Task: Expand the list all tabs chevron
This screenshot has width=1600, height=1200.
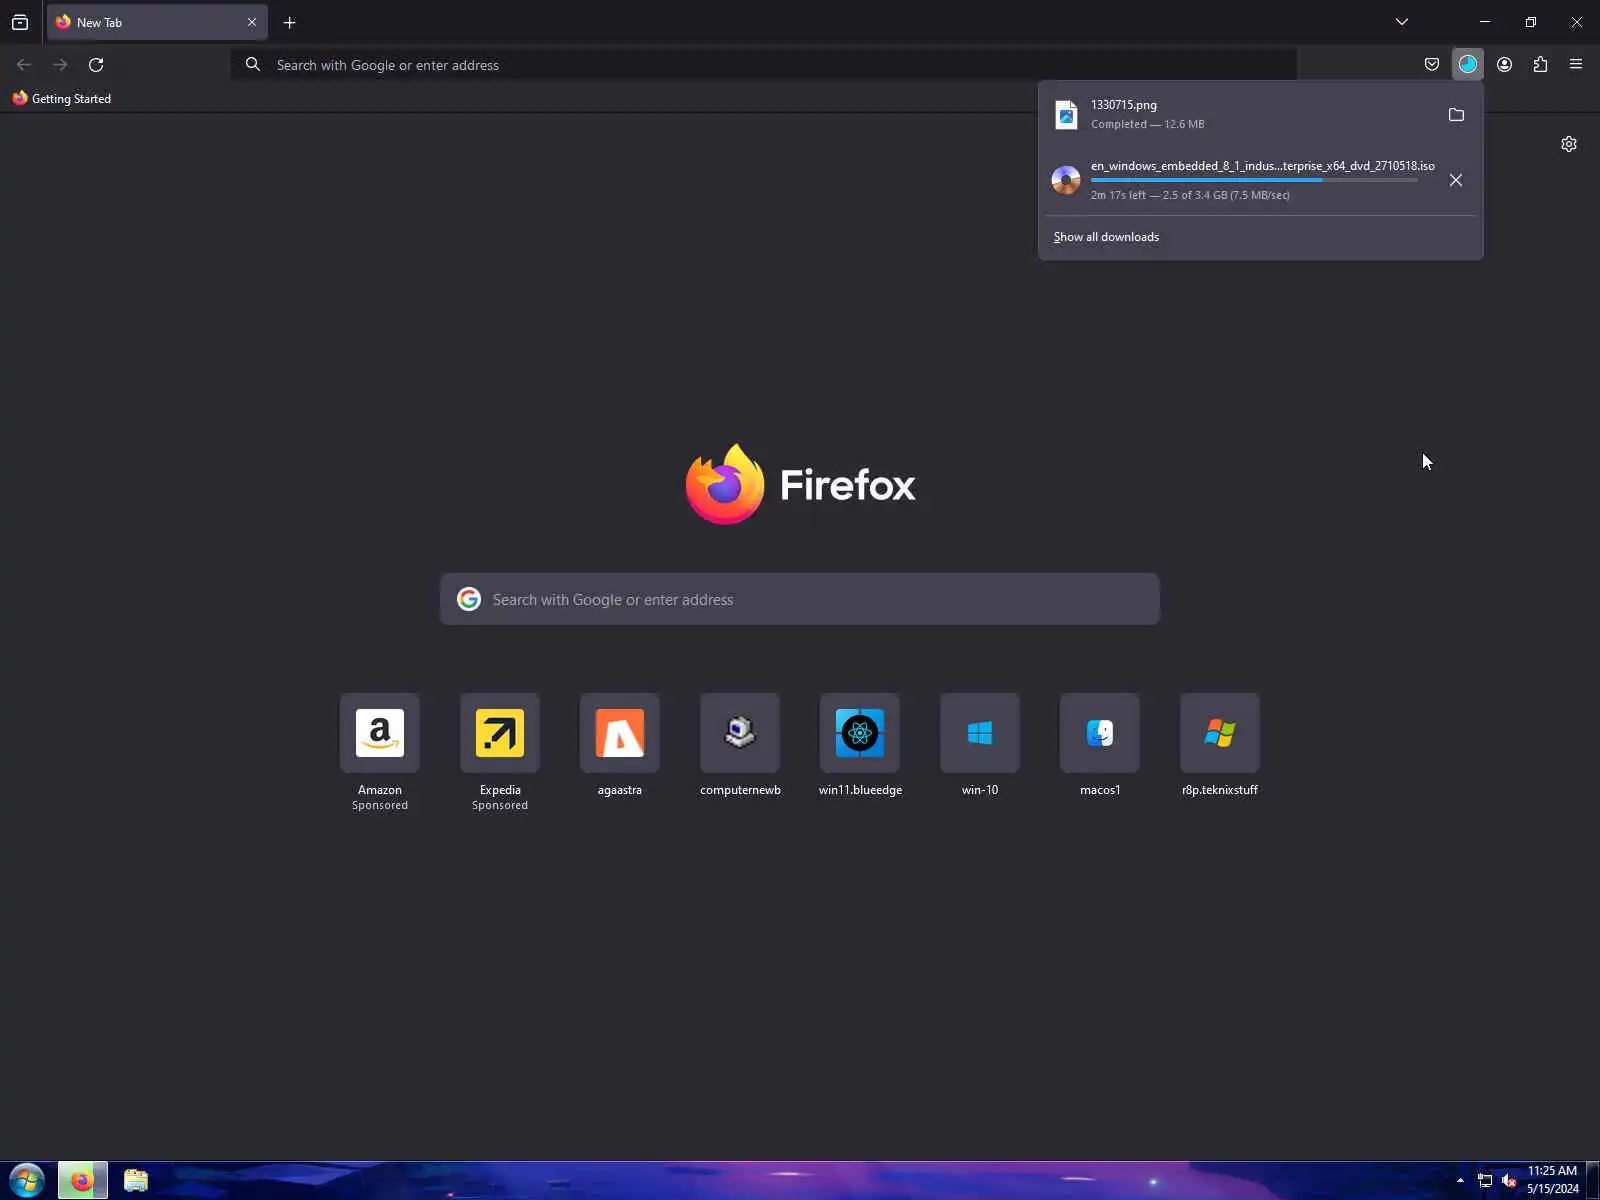Action: (x=1402, y=22)
